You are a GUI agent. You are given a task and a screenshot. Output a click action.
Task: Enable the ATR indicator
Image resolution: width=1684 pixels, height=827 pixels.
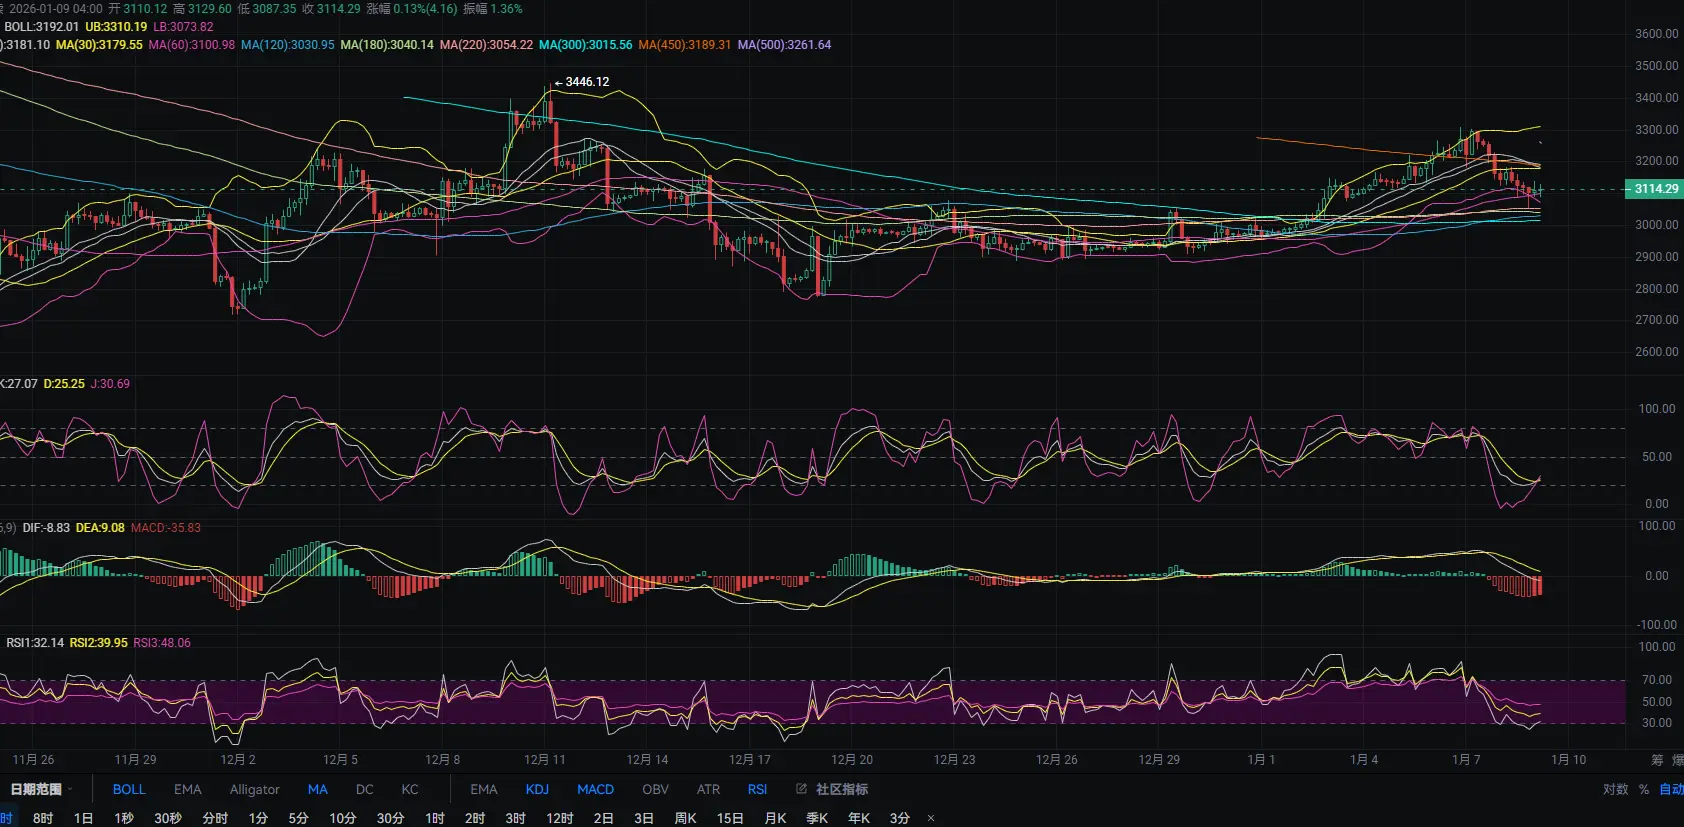coord(708,789)
